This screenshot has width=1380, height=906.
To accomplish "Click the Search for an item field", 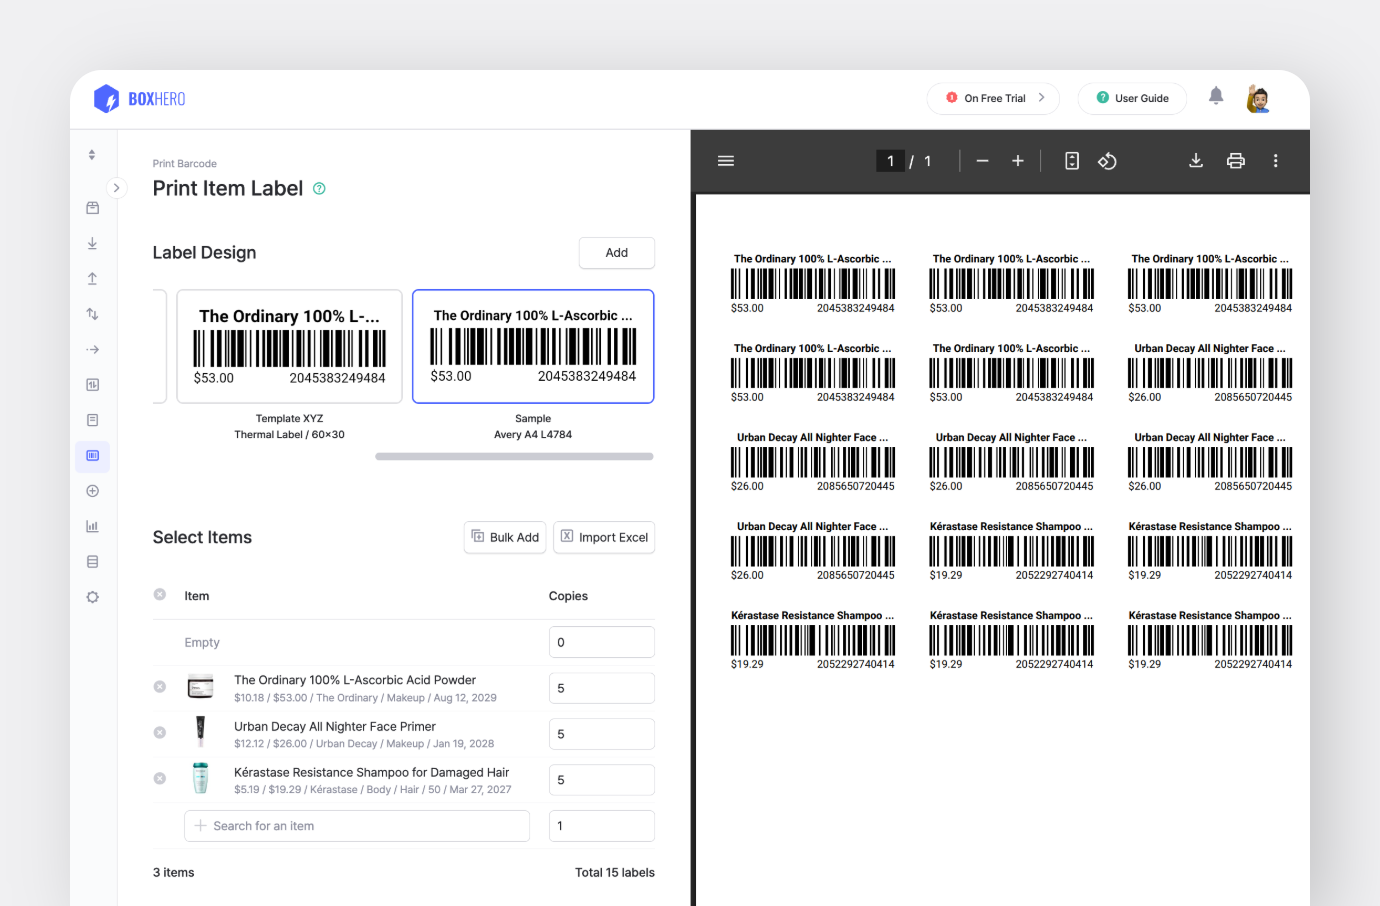I will [357, 826].
